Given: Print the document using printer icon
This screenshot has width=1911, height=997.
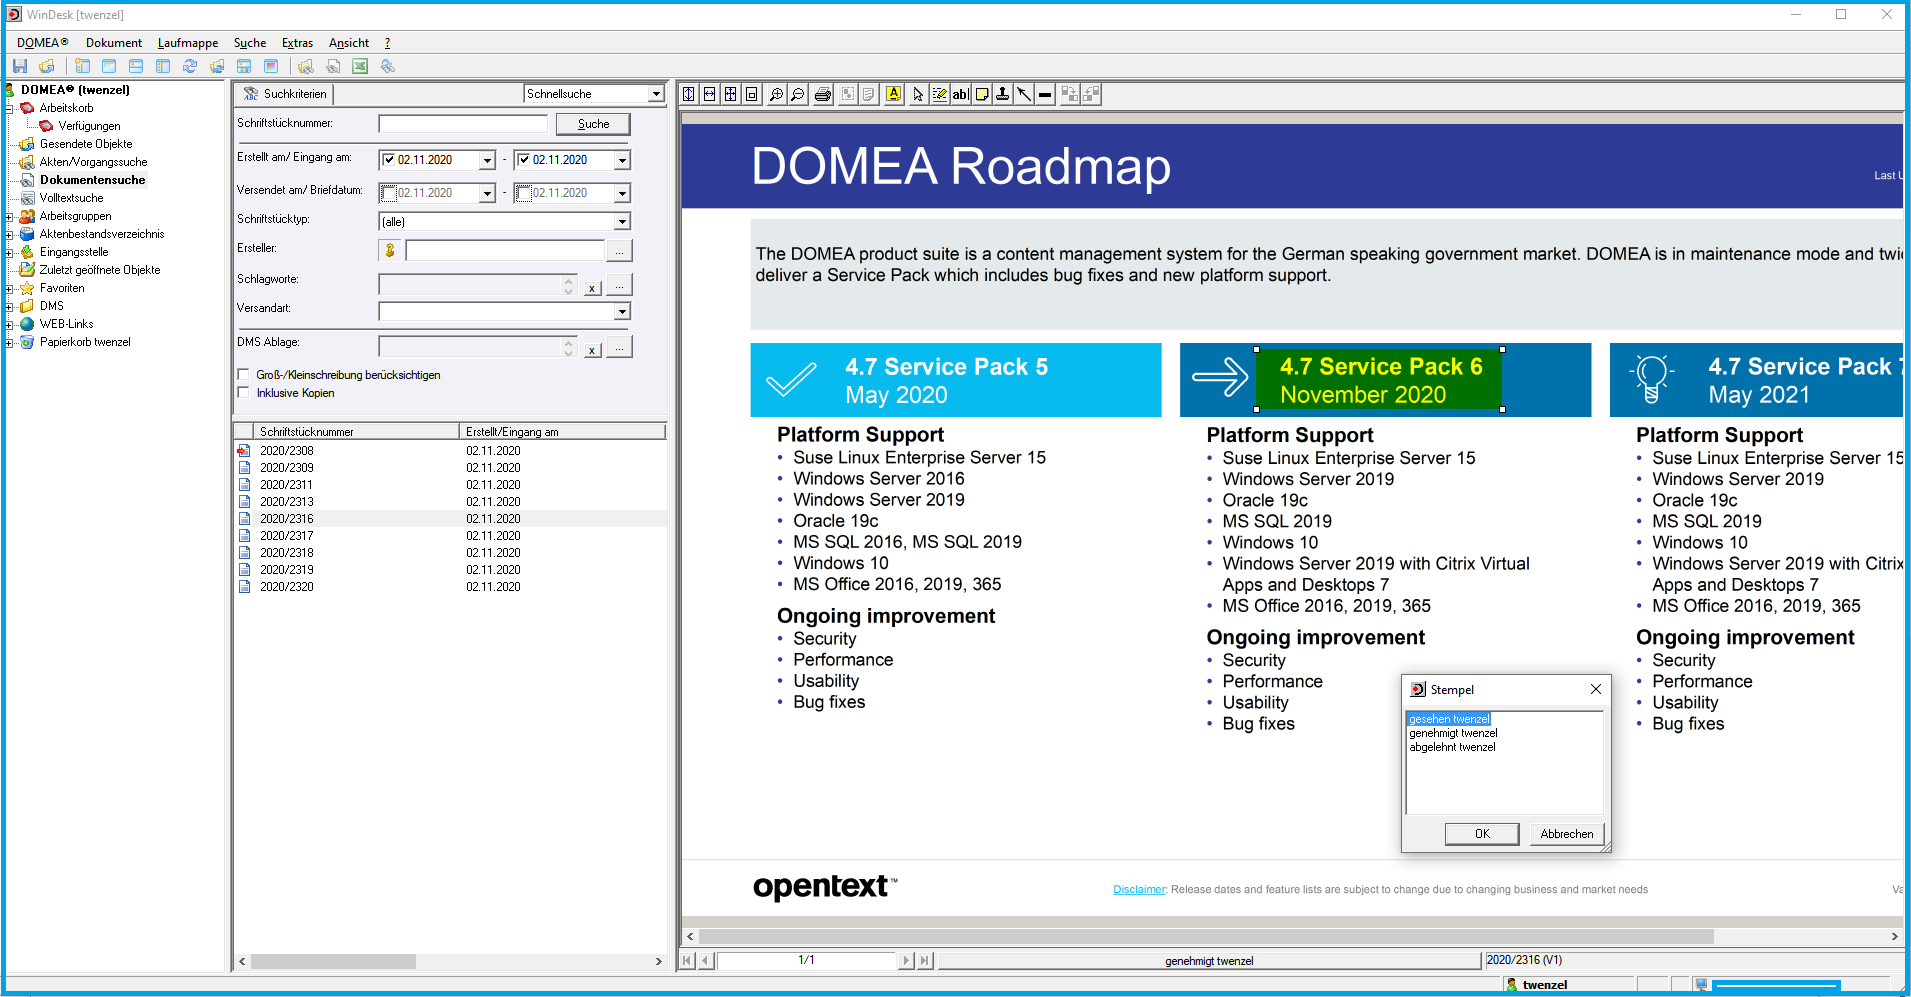Looking at the screenshot, I should [822, 95].
